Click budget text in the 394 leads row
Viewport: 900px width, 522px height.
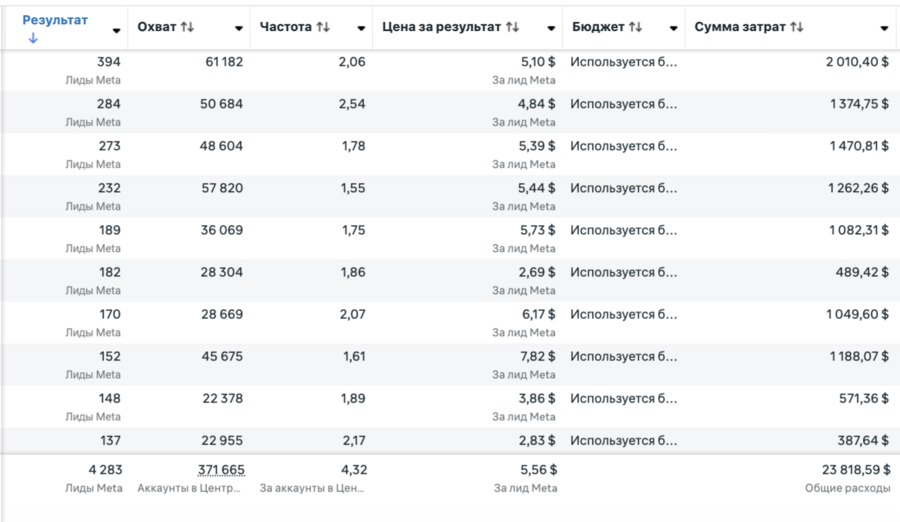click(624, 62)
